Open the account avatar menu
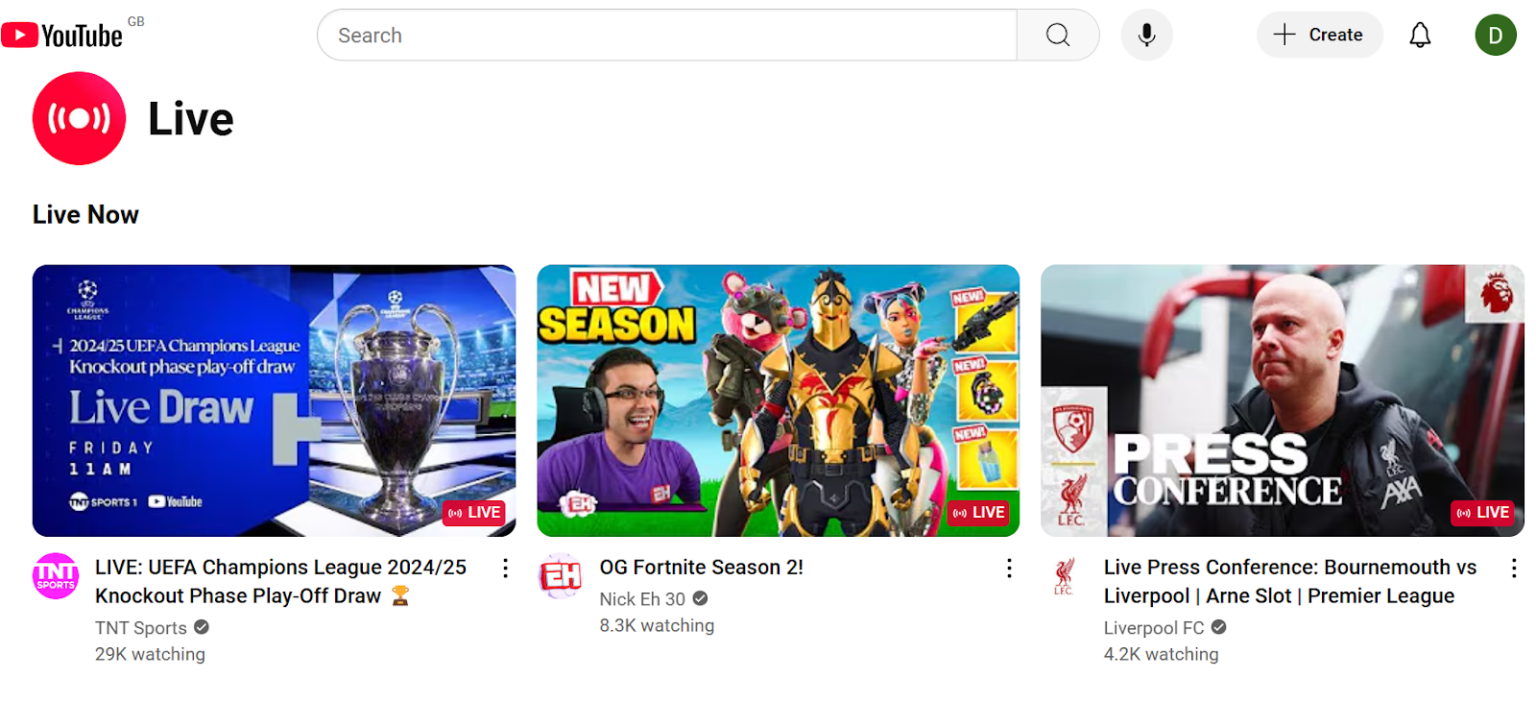 point(1495,35)
